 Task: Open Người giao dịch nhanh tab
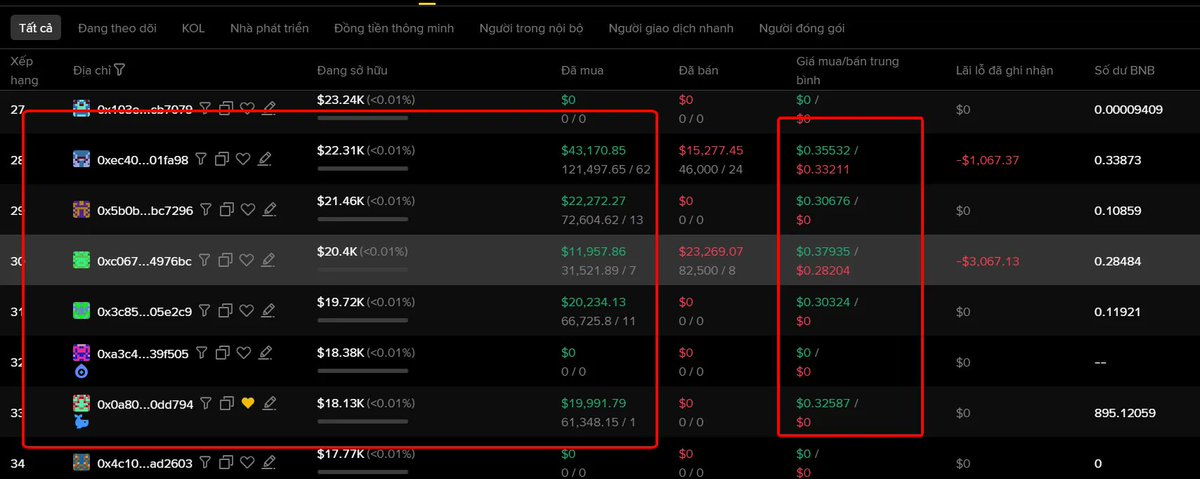671,28
